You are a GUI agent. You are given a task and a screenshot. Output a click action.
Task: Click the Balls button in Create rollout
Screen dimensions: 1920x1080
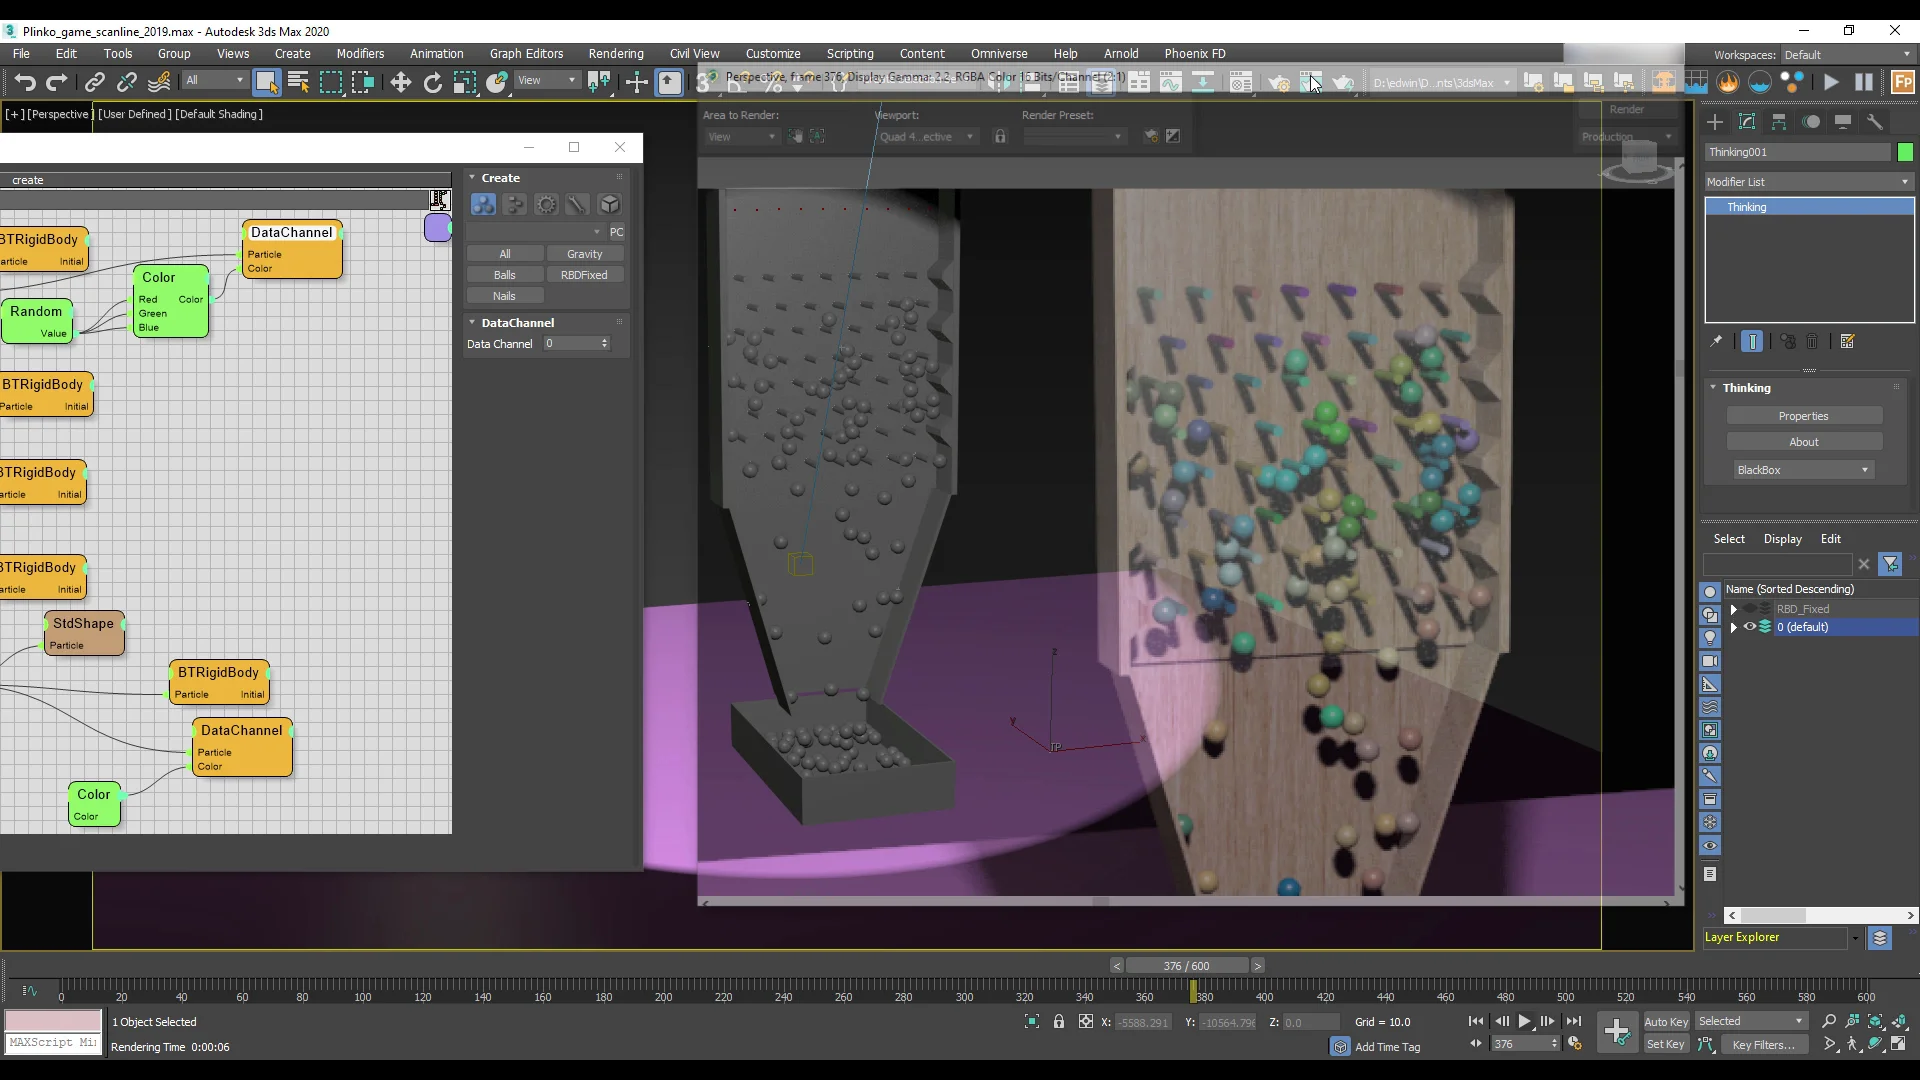pyautogui.click(x=504, y=274)
